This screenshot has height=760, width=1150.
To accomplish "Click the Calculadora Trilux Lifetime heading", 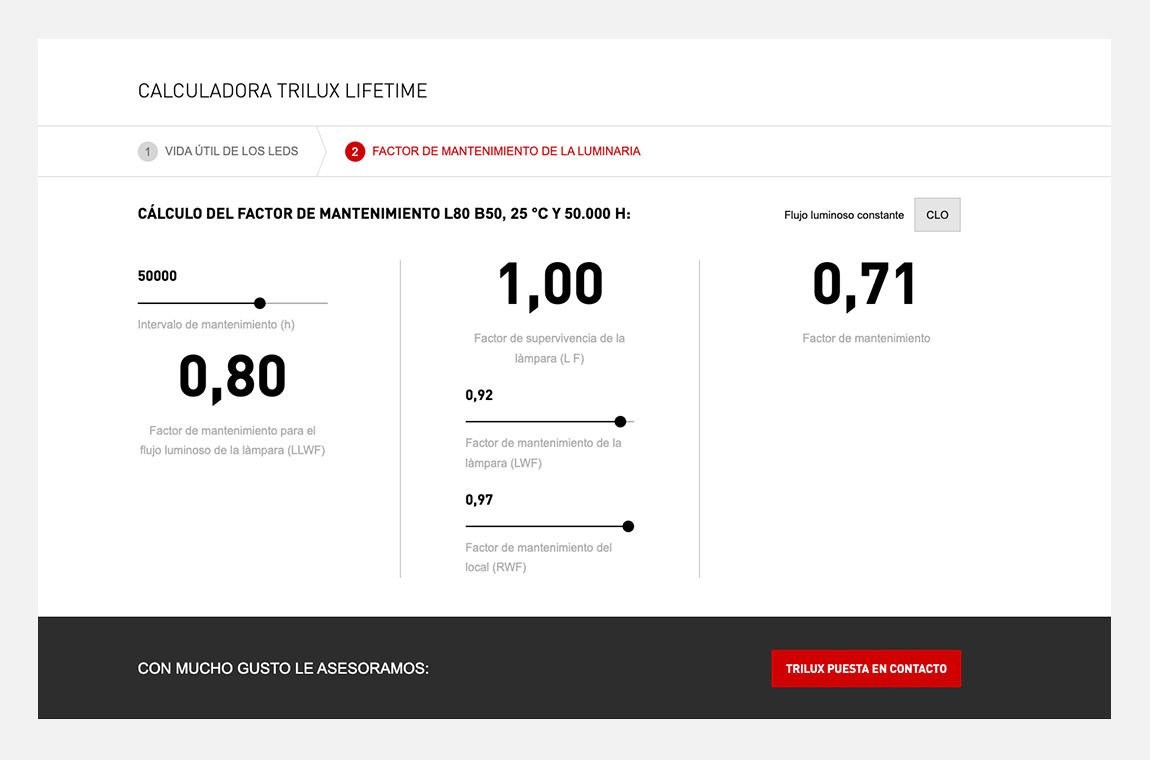I will (x=282, y=91).
